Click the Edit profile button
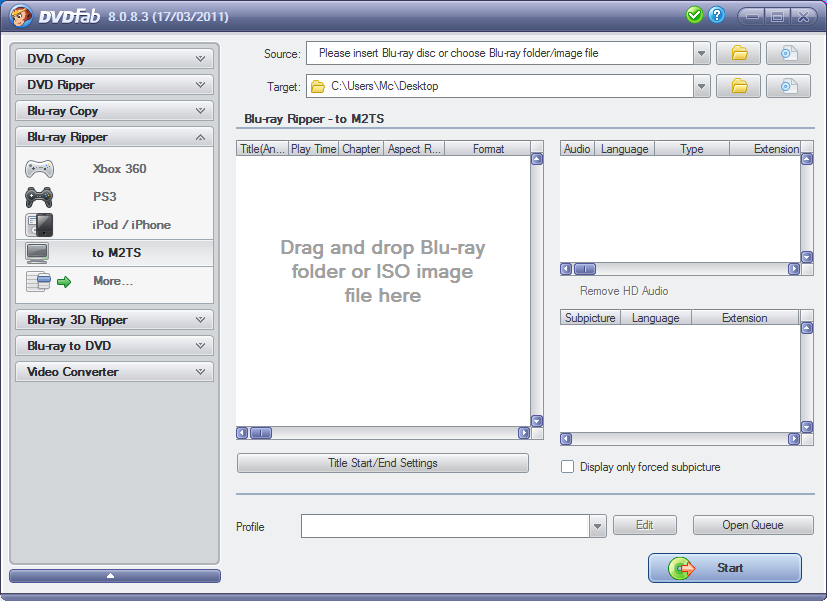The image size is (827, 601). point(645,525)
